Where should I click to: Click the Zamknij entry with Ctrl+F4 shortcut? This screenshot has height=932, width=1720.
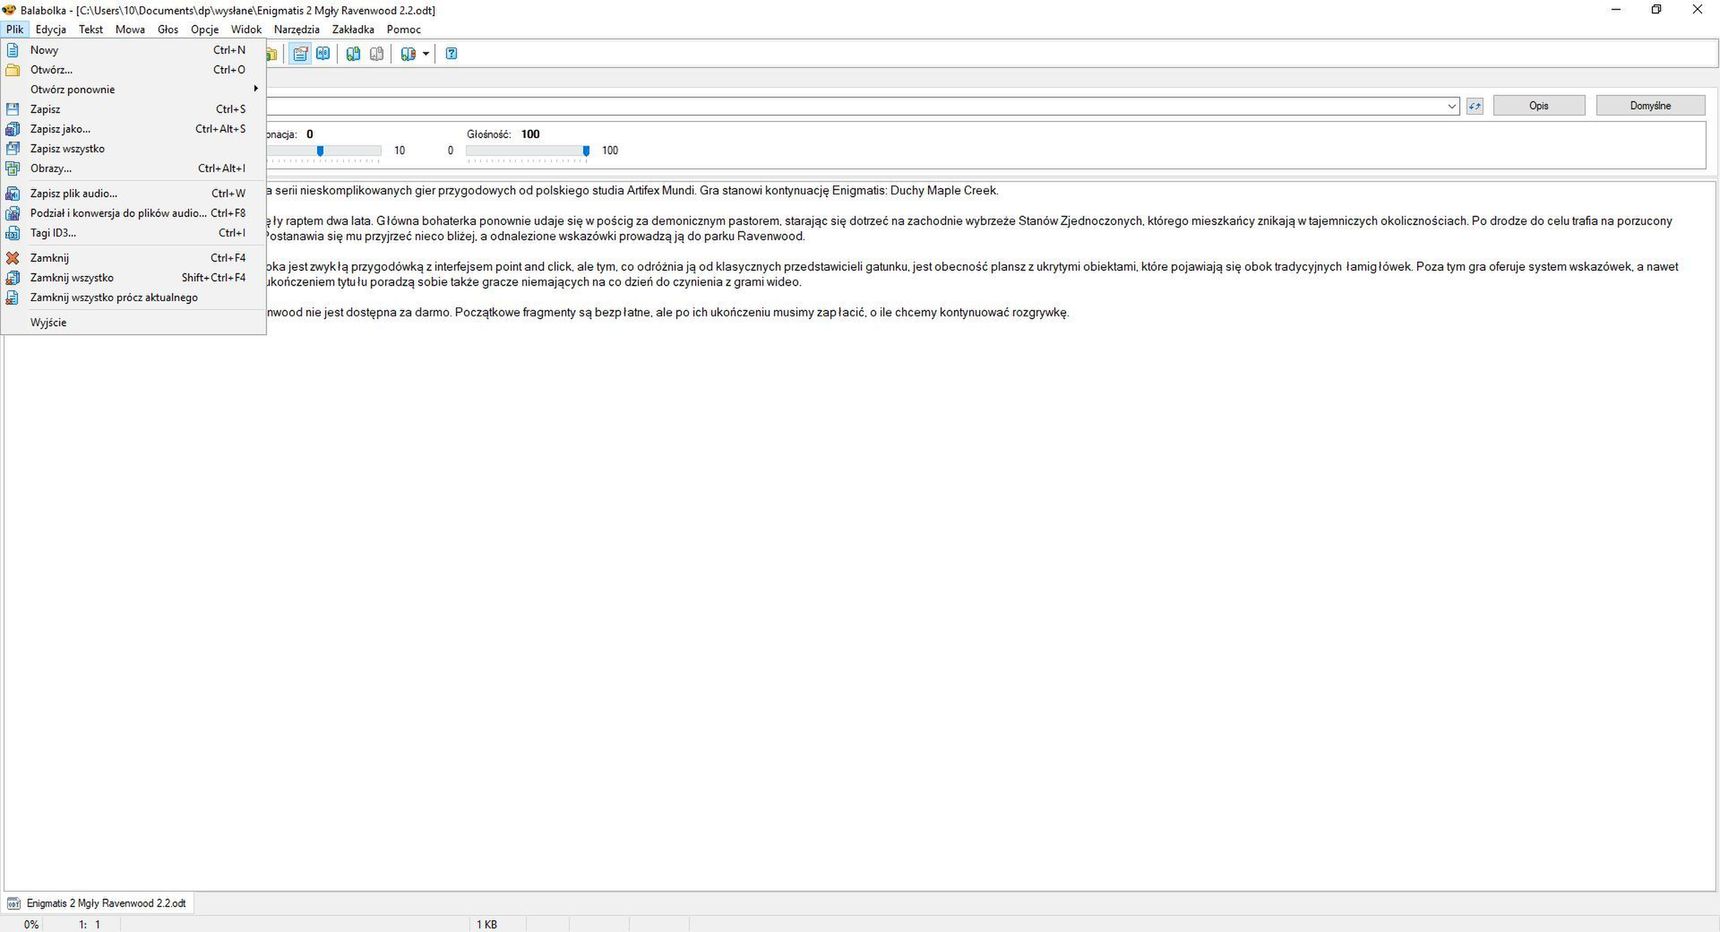click(133, 258)
